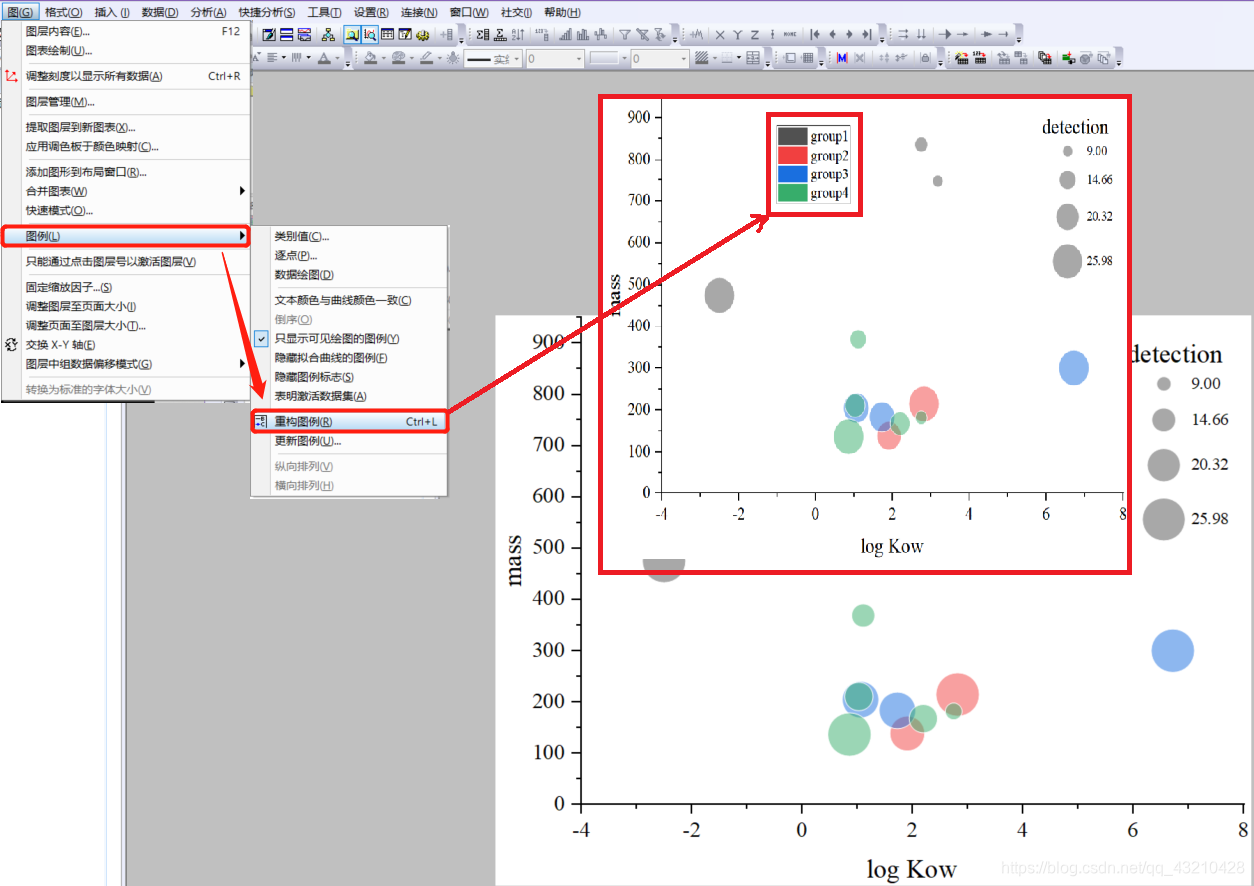Choose 重构图例(R) menu entry

click(x=348, y=422)
